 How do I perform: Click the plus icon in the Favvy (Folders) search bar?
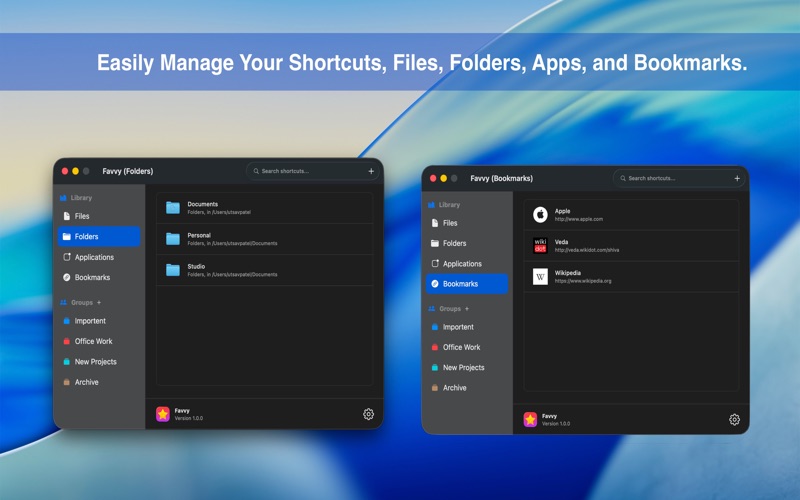click(x=371, y=171)
